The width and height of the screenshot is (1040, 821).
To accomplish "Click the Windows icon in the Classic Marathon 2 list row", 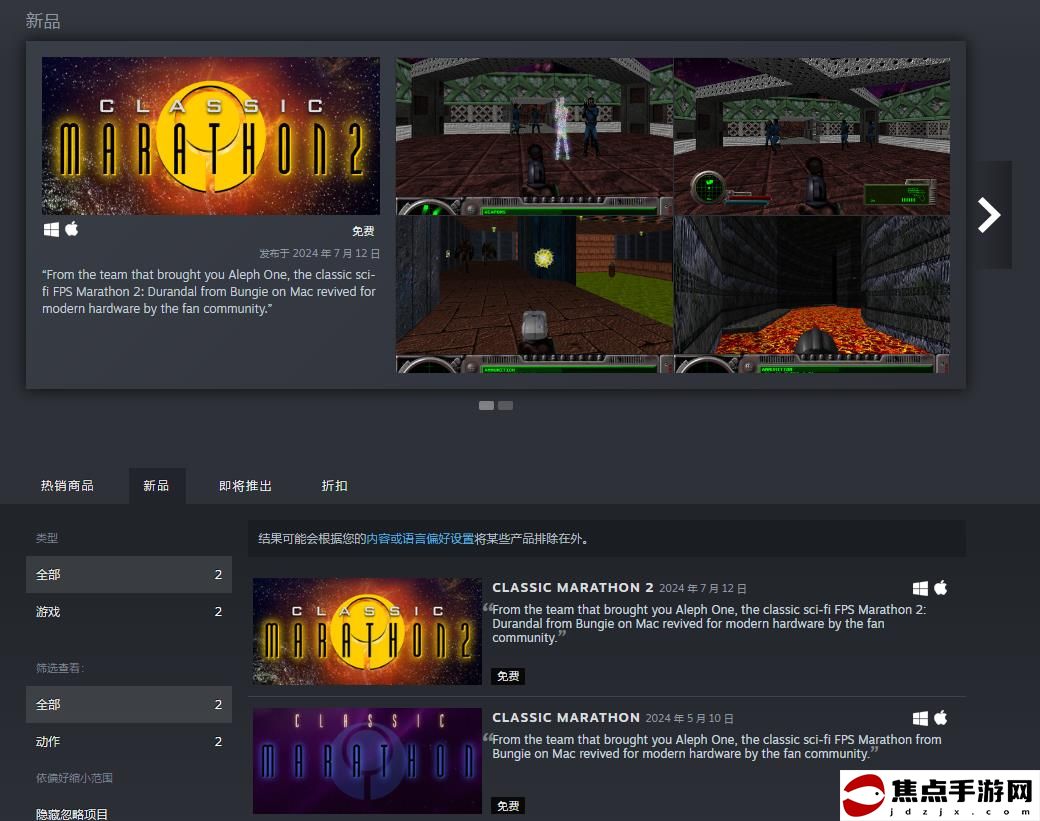I will (x=920, y=588).
